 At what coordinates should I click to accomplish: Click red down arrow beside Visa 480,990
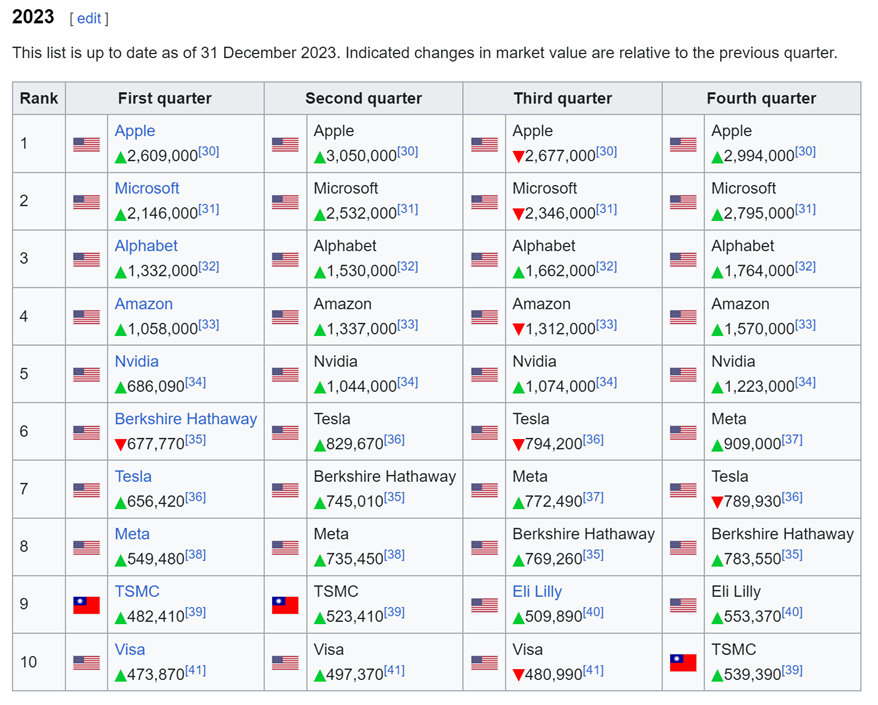click(518, 675)
